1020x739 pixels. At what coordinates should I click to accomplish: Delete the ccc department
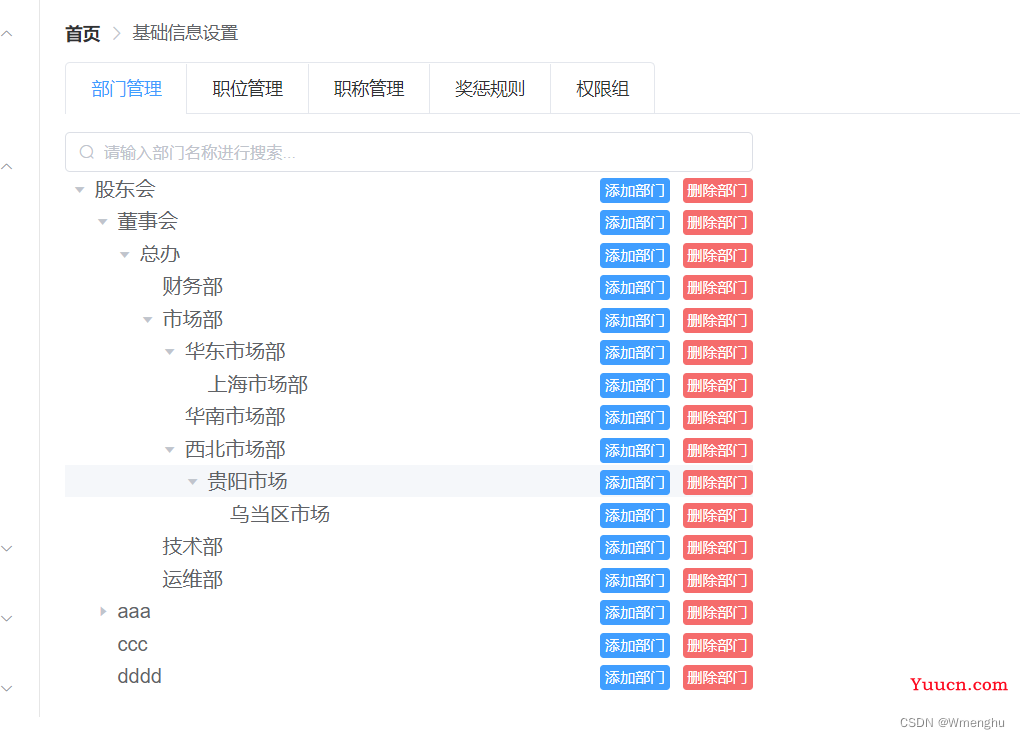click(718, 646)
